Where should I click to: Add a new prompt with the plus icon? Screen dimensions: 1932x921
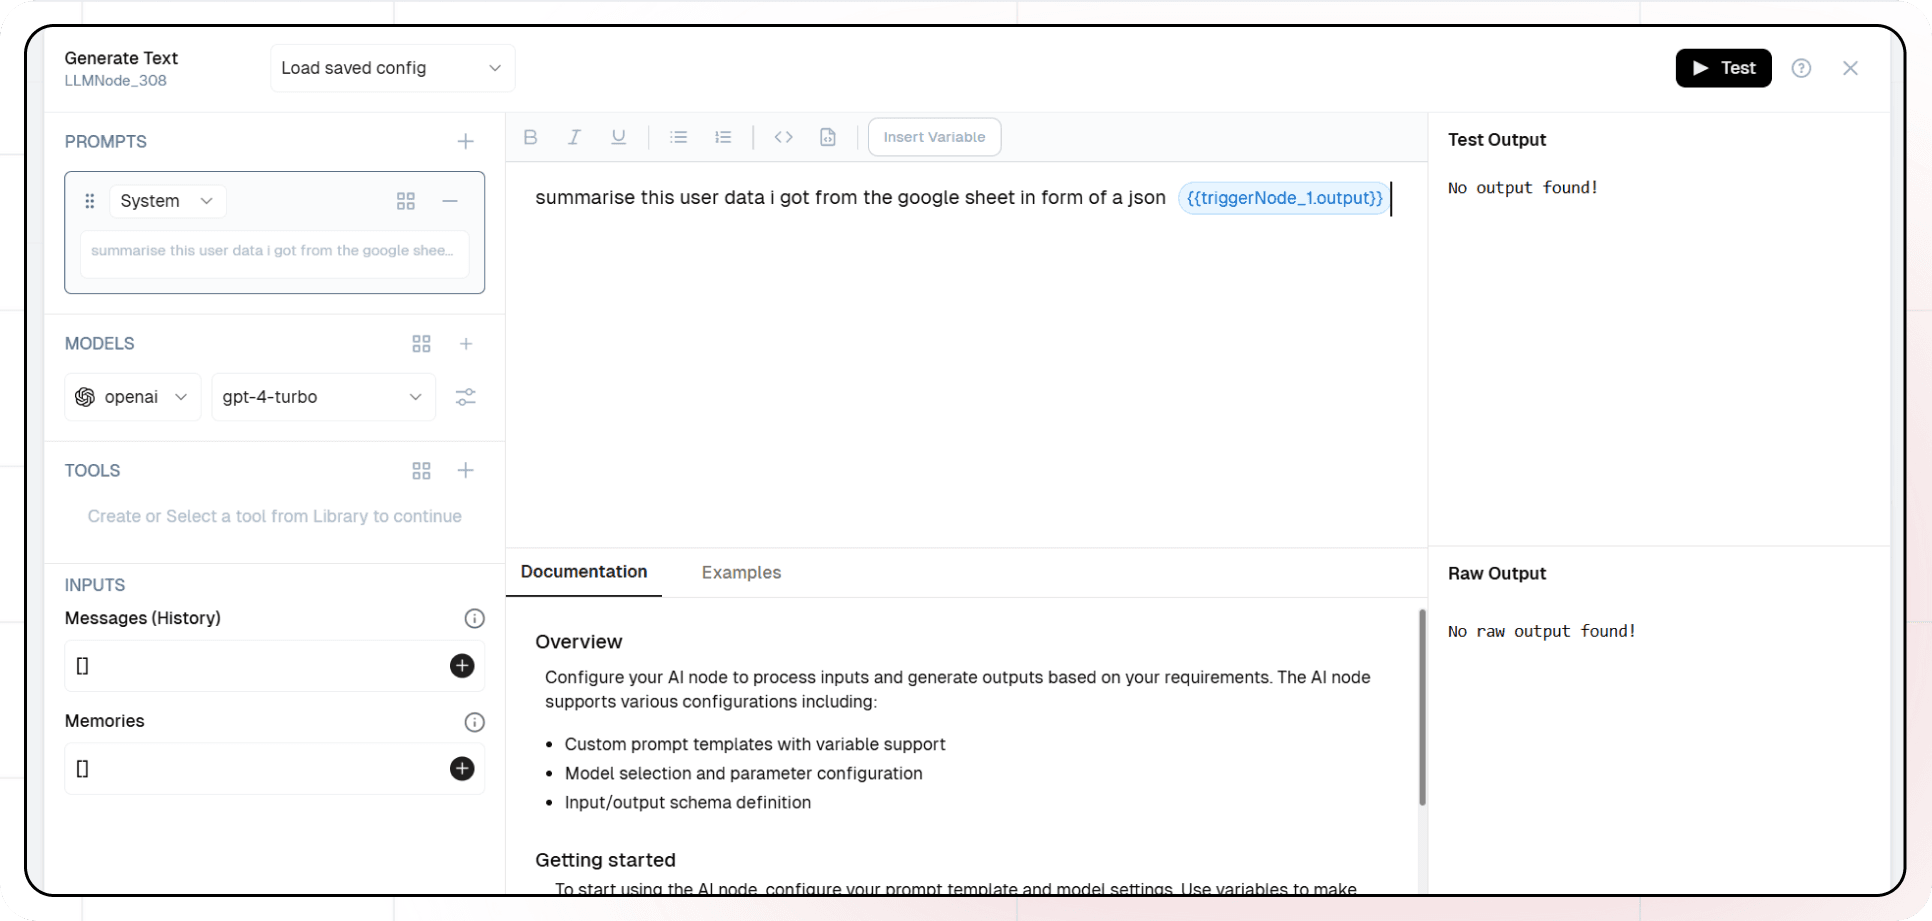click(x=465, y=142)
